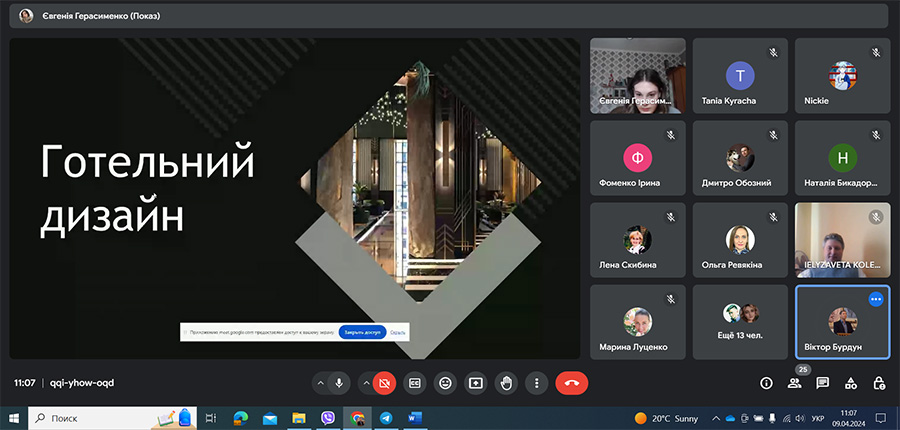Viewport: 900px width, 430px height.
Task: Show hidden system tray icons
Action: pos(716,418)
